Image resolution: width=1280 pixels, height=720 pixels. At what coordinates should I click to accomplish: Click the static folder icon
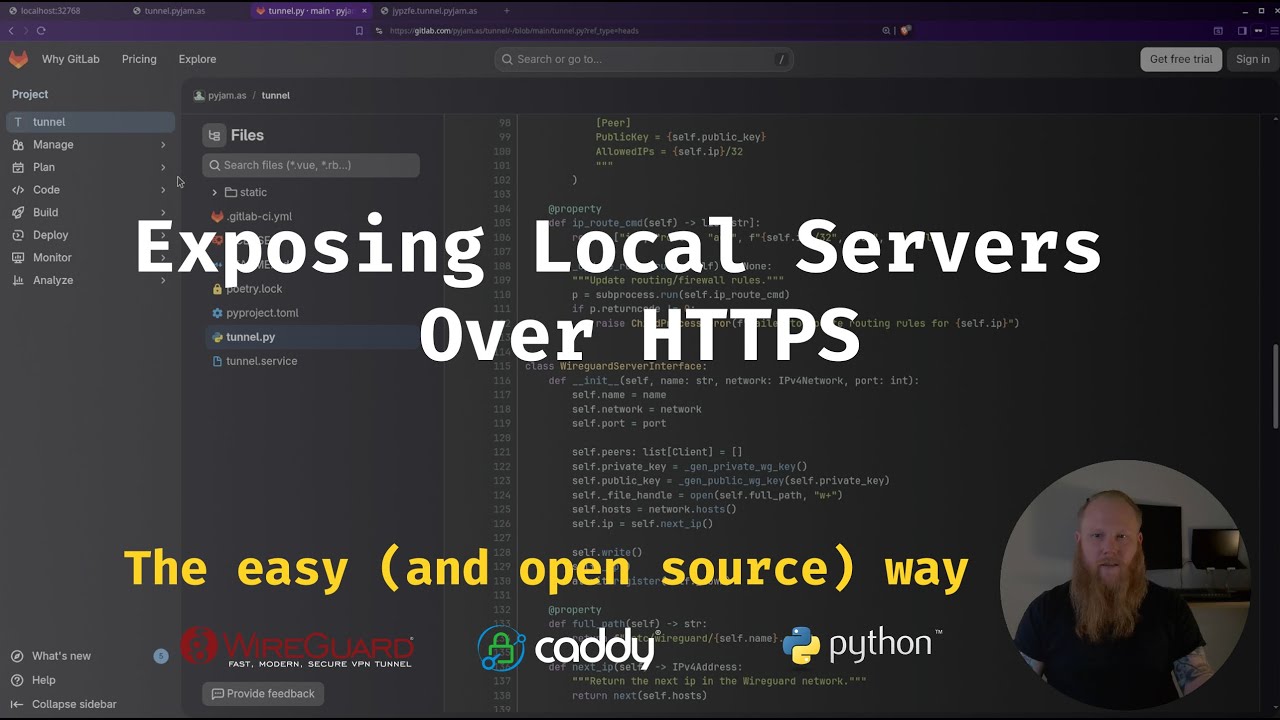tap(231, 192)
